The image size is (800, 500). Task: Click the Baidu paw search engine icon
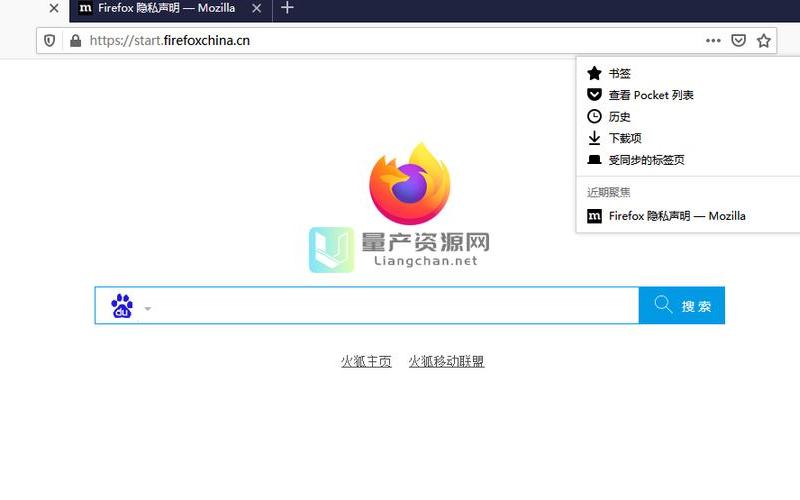click(x=122, y=306)
